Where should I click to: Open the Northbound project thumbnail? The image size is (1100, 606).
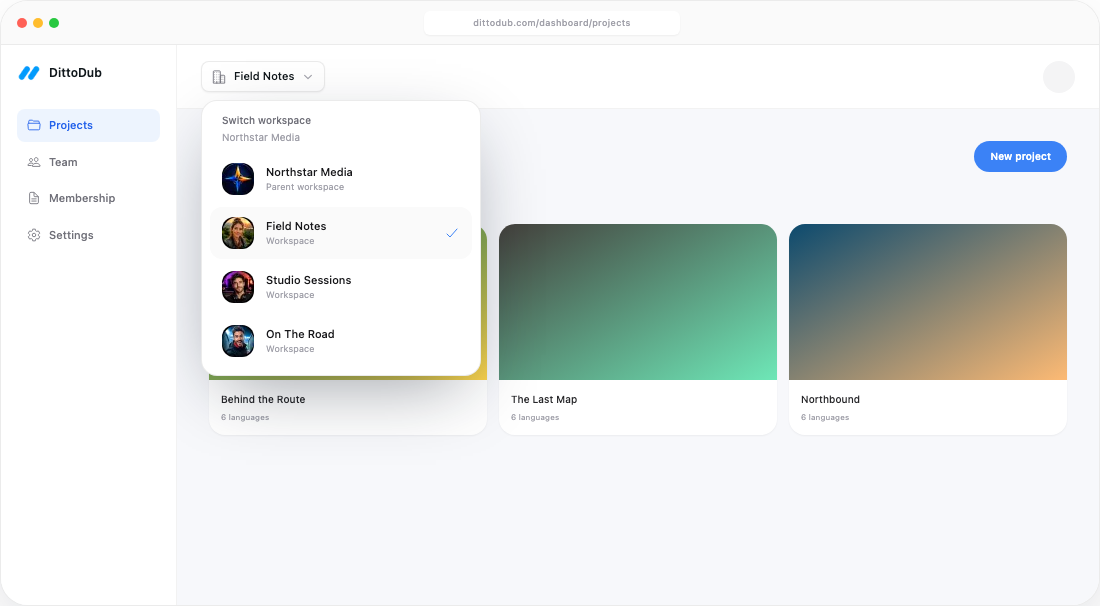pyautogui.click(x=927, y=302)
